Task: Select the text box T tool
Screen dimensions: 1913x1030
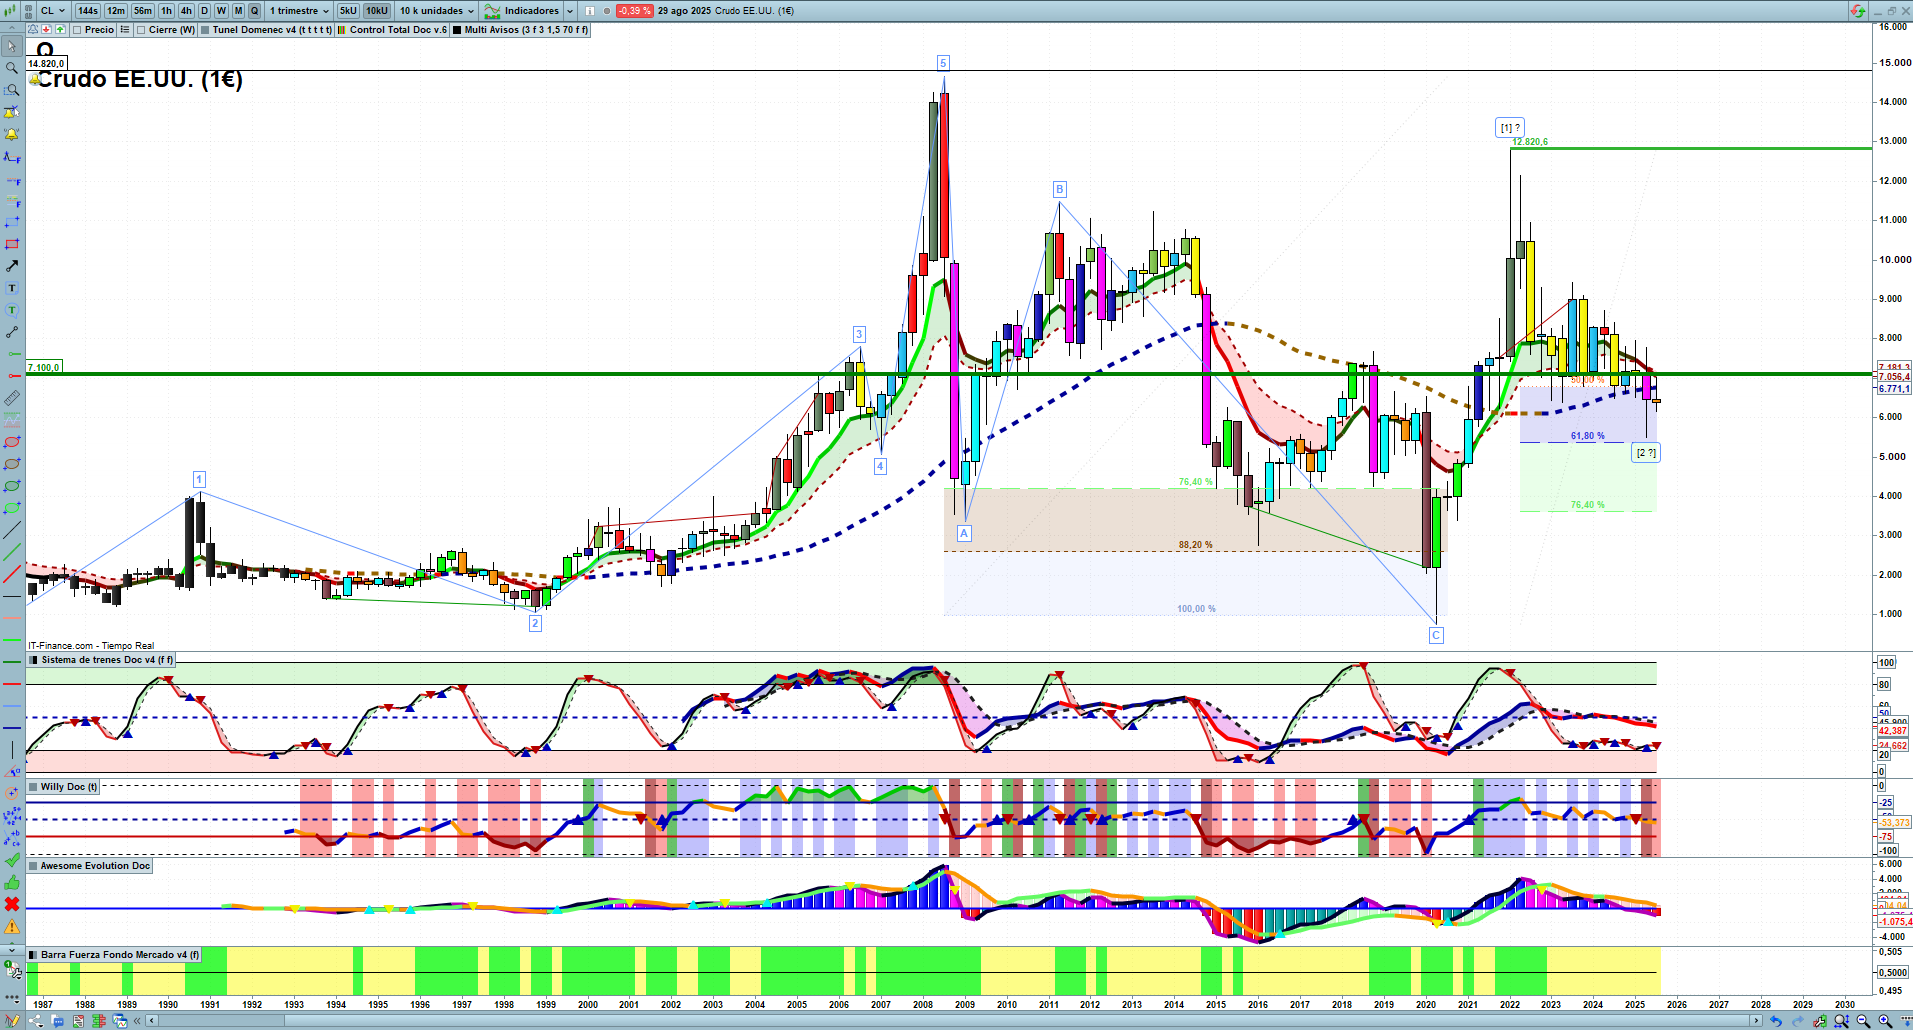Action: point(12,288)
